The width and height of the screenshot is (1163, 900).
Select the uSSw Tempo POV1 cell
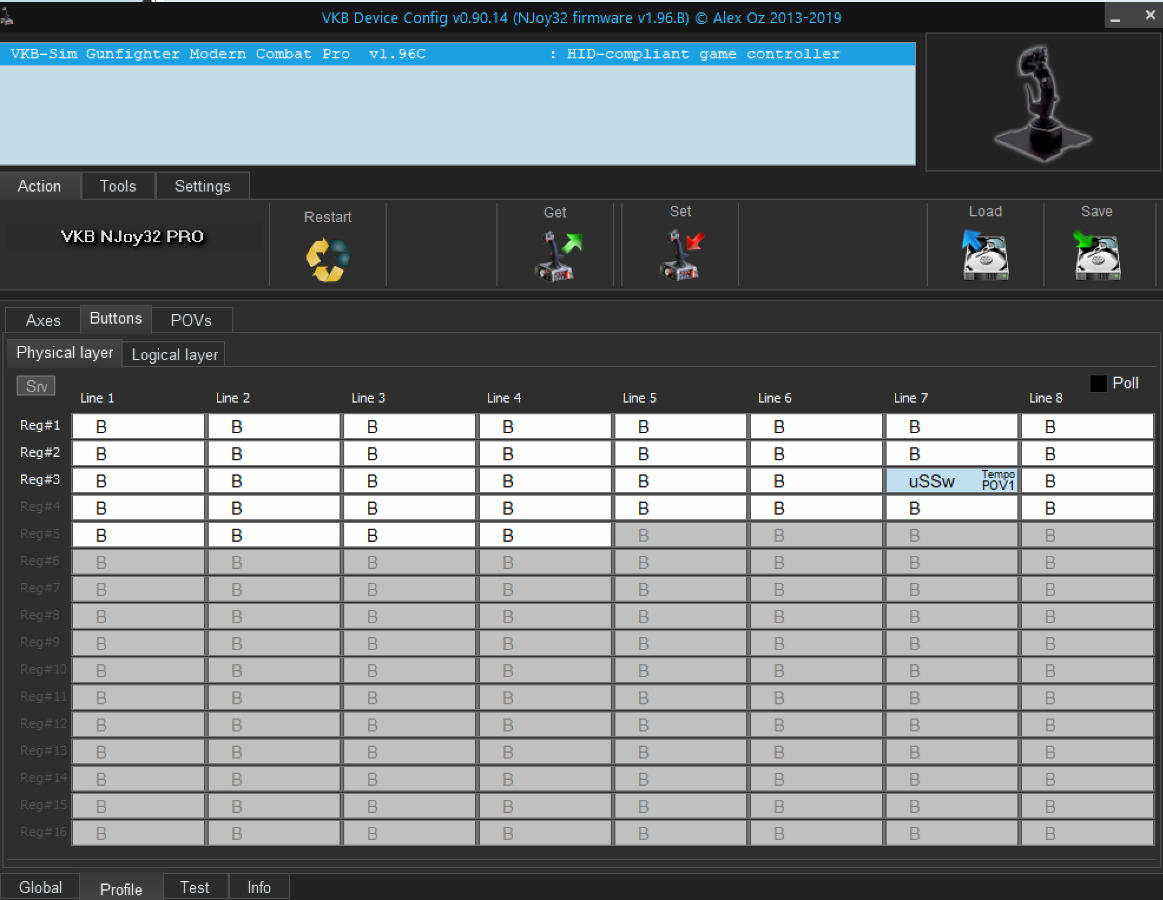pyautogui.click(x=950, y=481)
